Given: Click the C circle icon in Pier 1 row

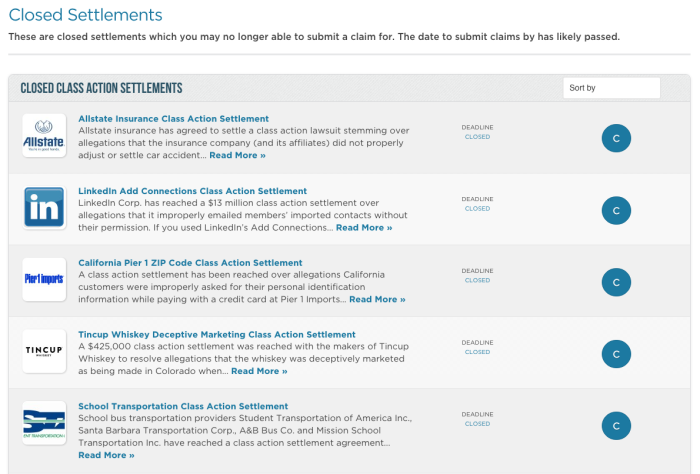Looking at the screenshot, I should (x=616, y=282).
